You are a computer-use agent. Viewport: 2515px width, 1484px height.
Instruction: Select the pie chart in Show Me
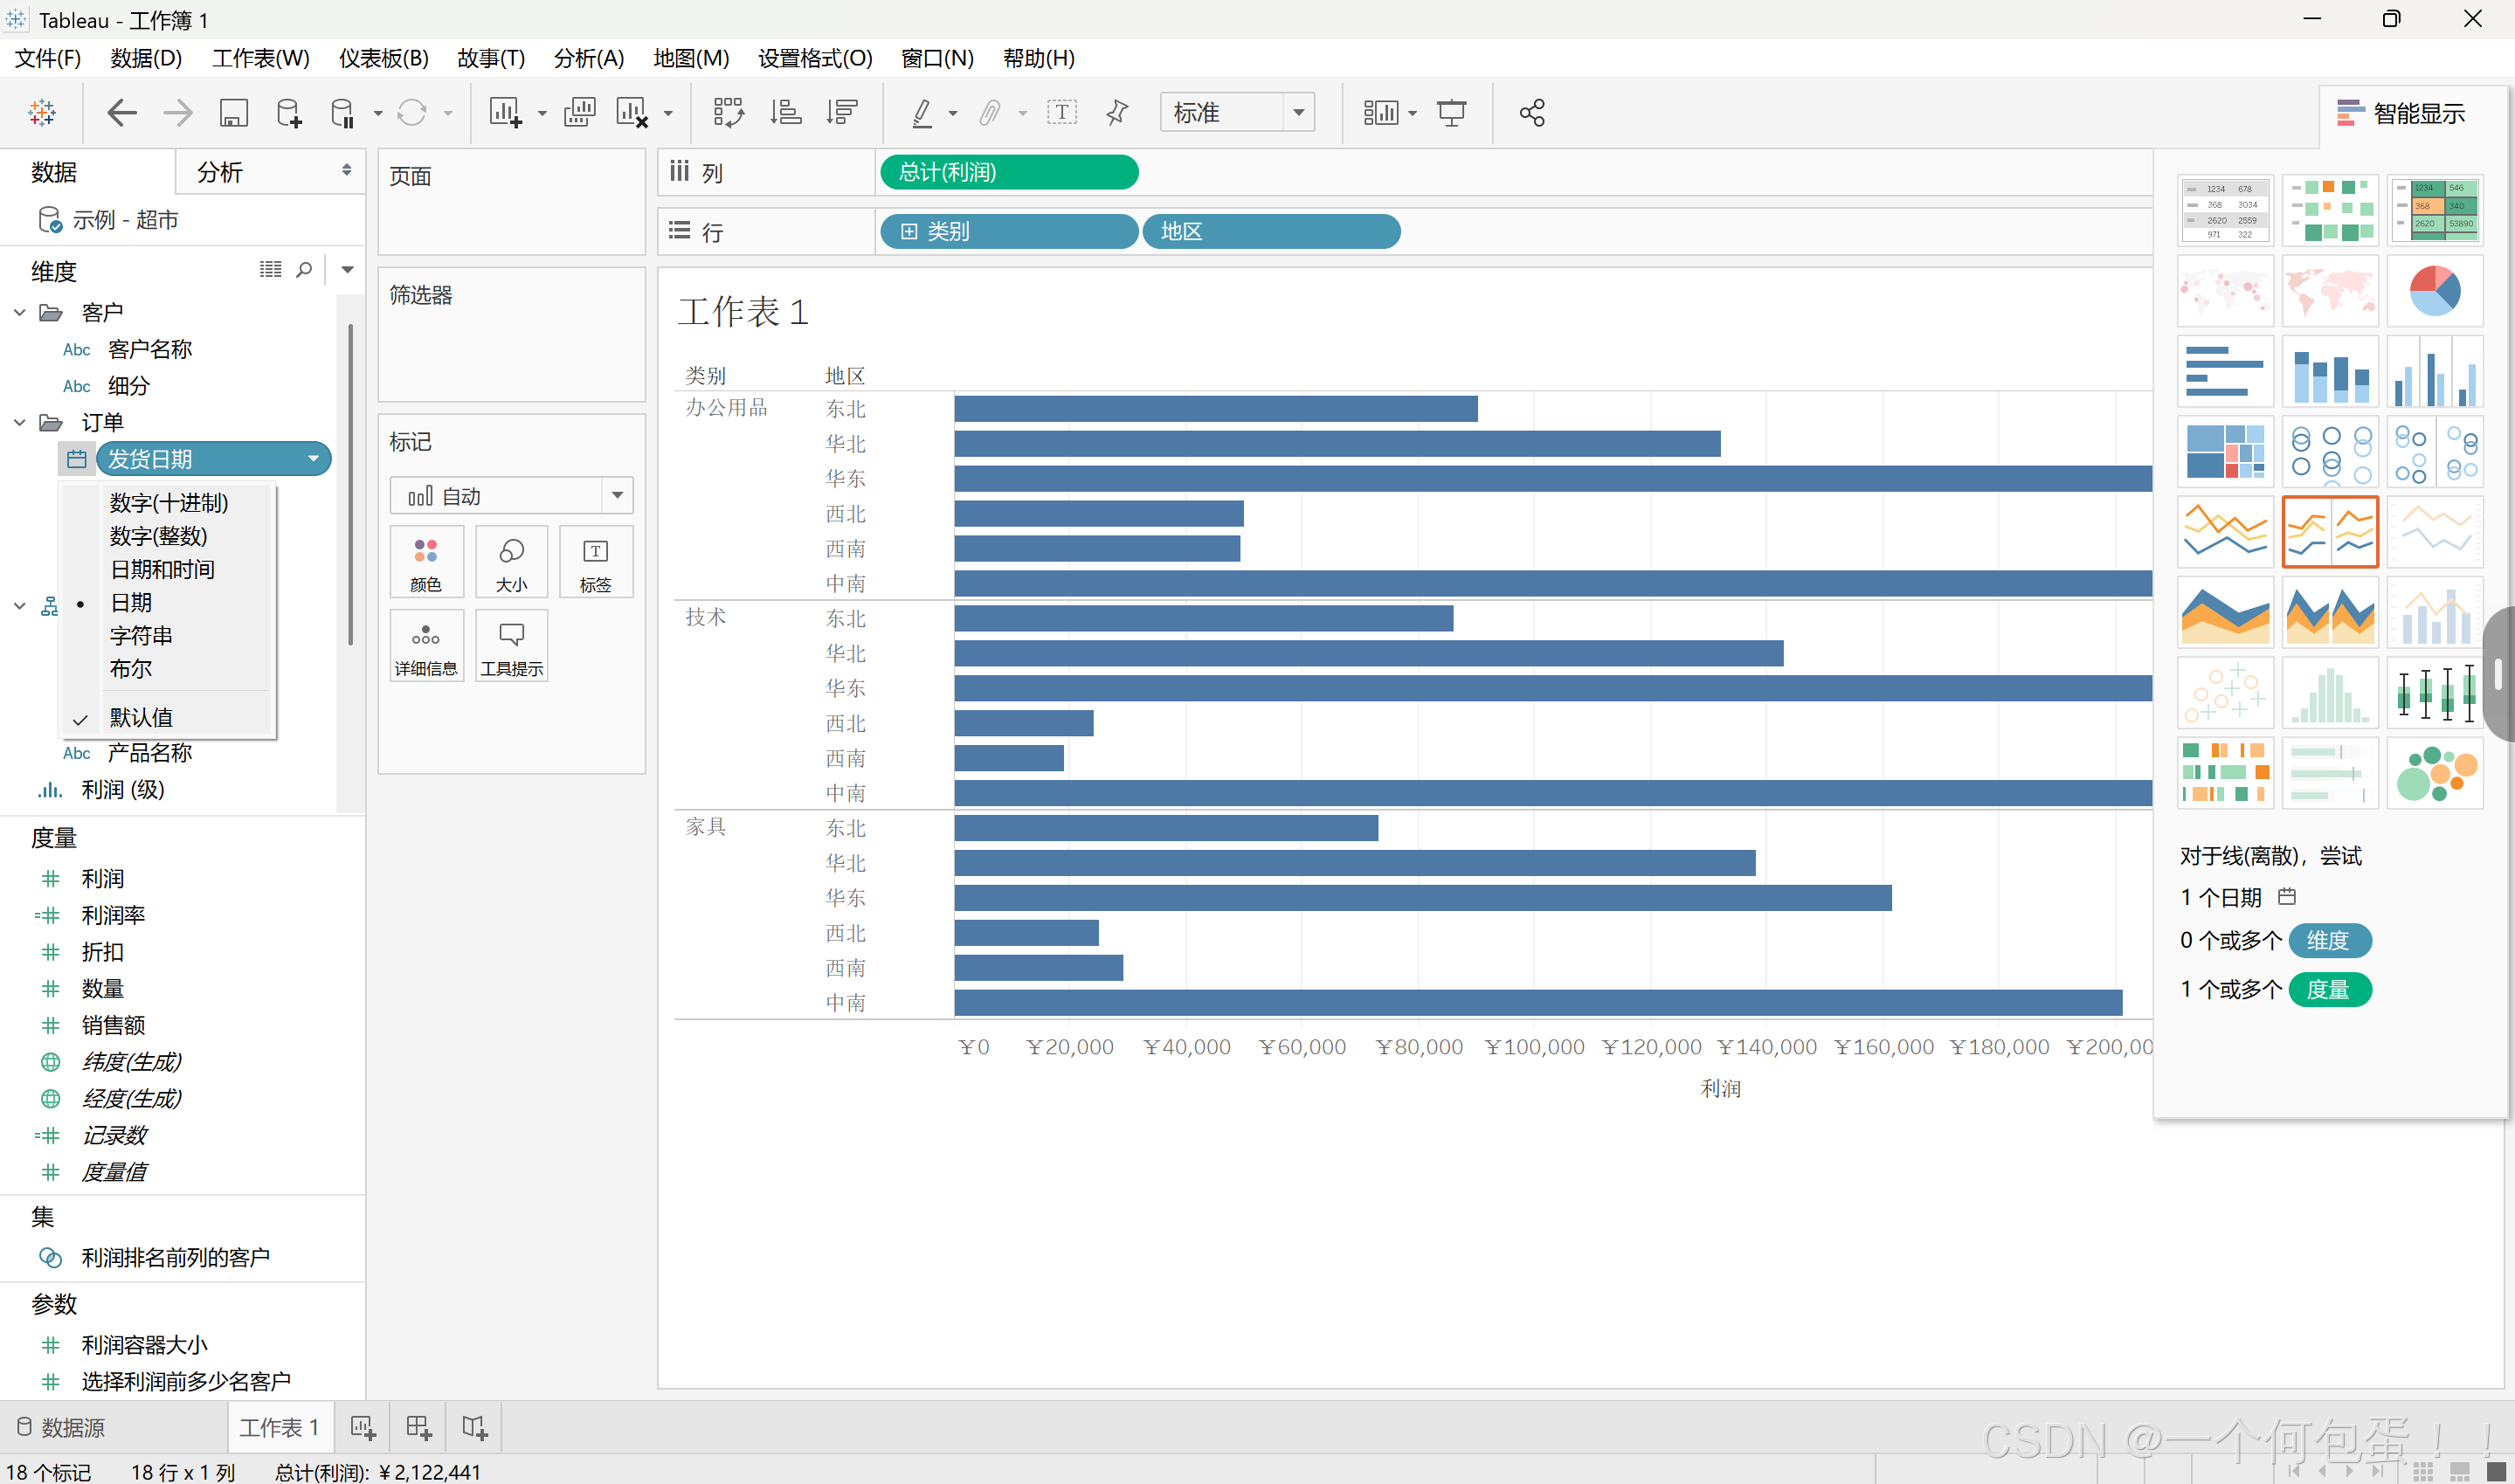2433,291
